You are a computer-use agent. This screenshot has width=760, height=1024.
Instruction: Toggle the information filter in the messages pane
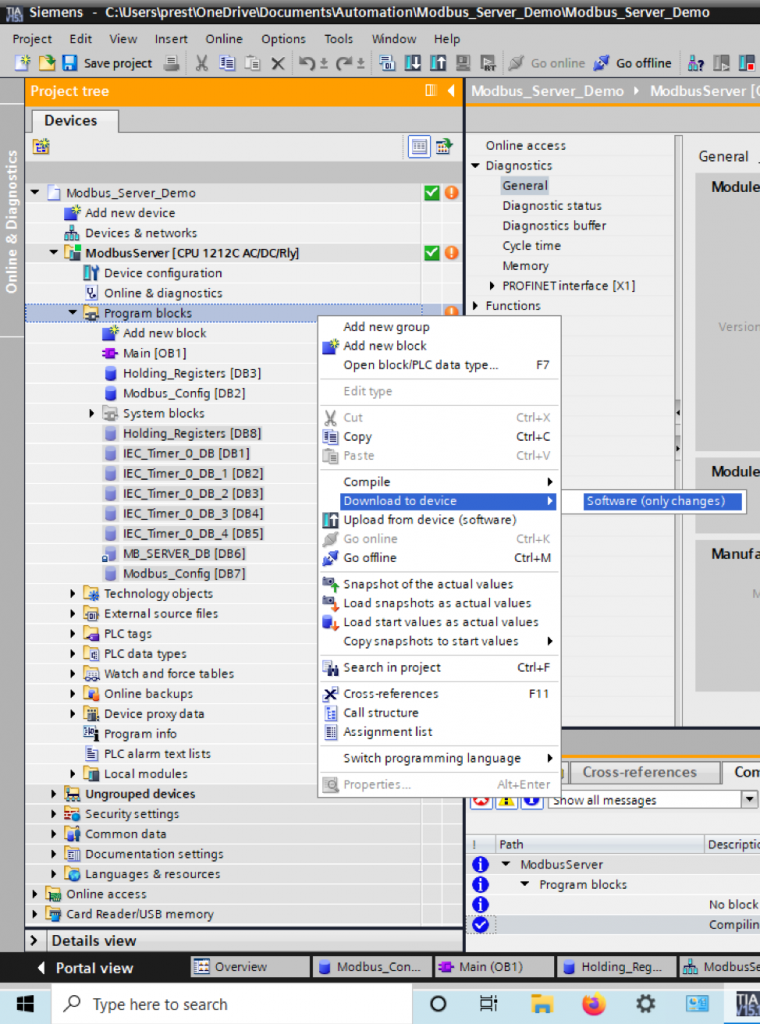(532, 801)
